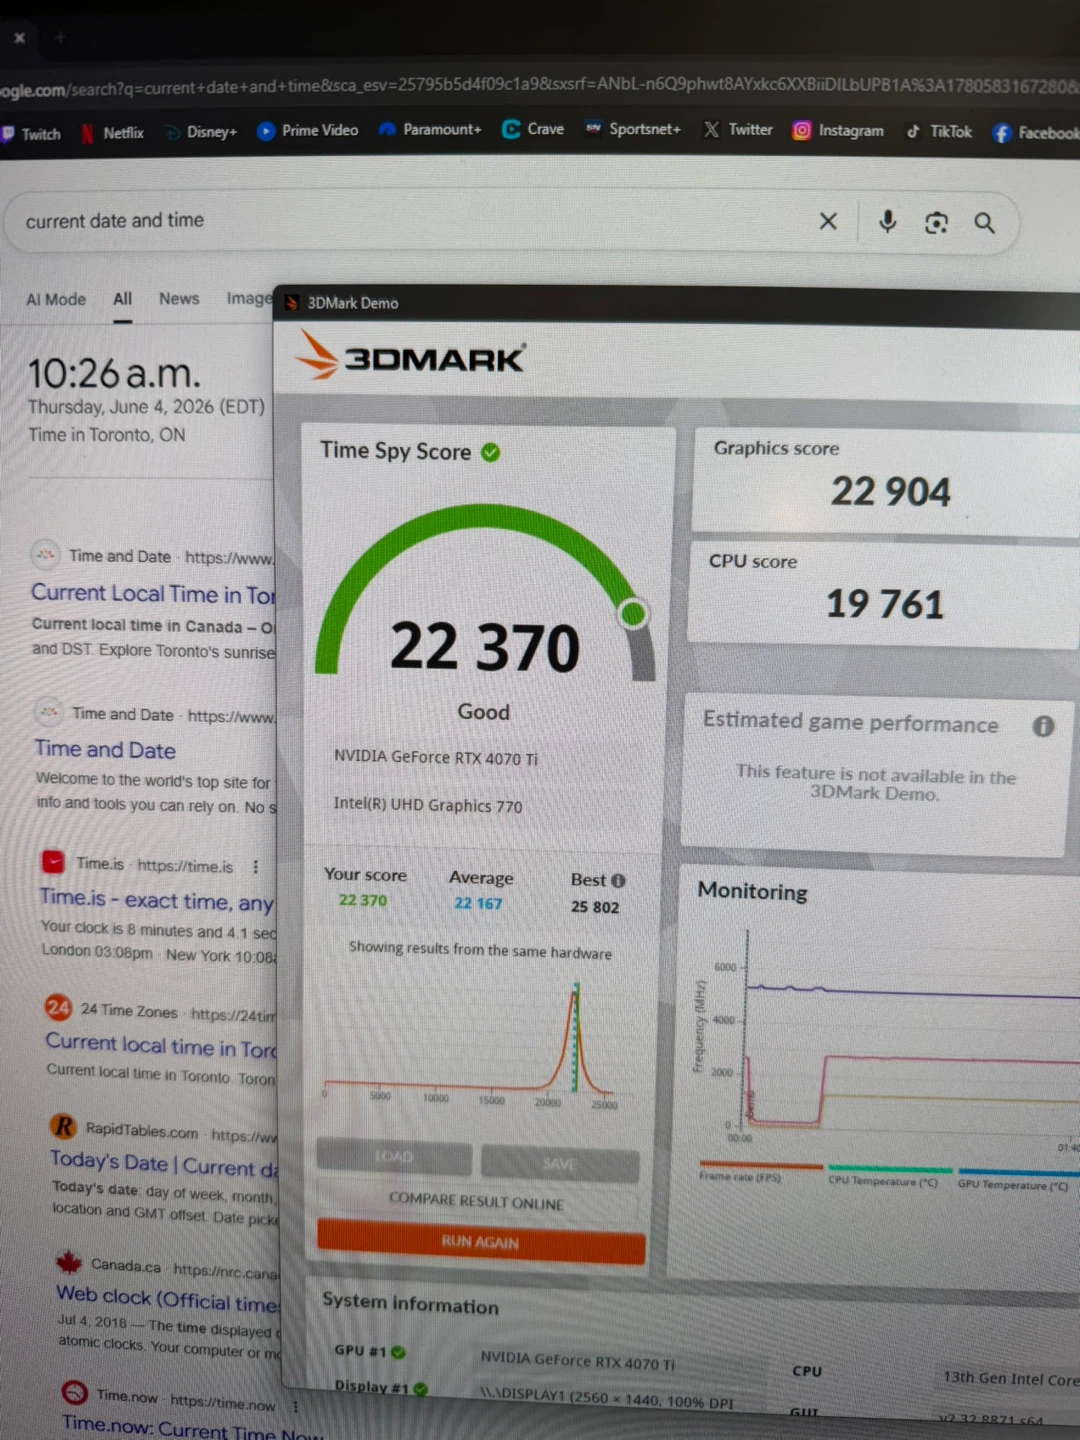The height and width of the screenshot is (1440, 1080).
Task: Open Time.is result three-dot options menu
Action: coord(255,866)
